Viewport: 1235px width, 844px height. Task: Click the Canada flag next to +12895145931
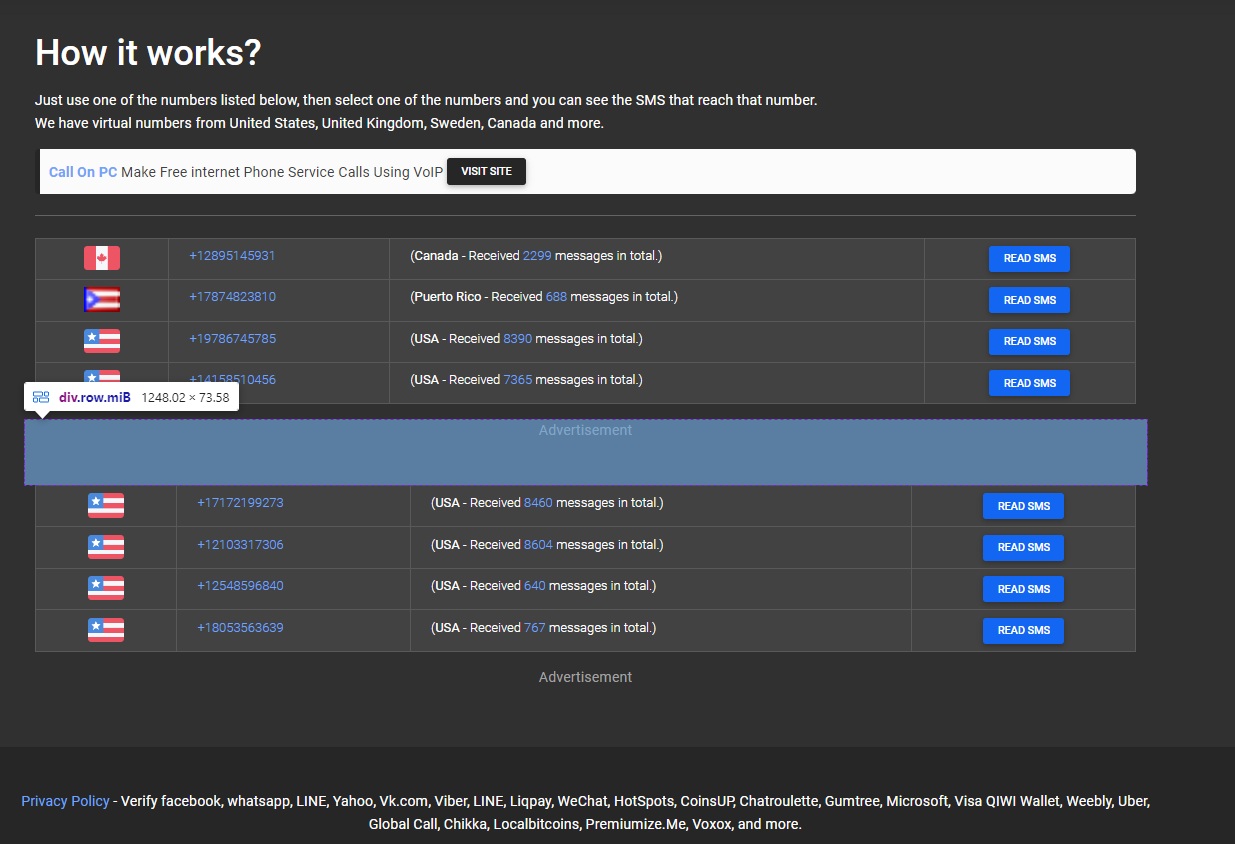(102, 257)
